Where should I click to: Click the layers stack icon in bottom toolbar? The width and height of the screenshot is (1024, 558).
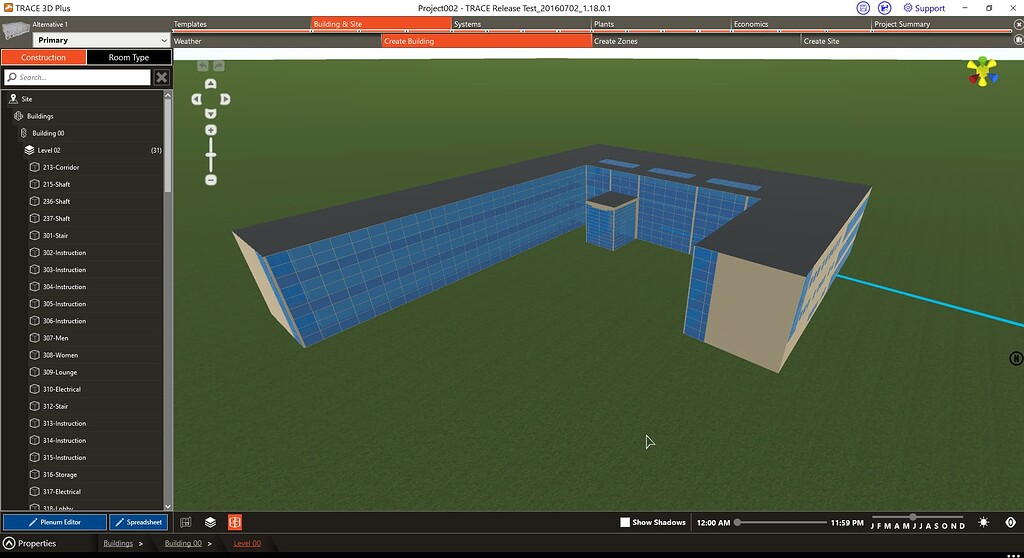[210, 522]
